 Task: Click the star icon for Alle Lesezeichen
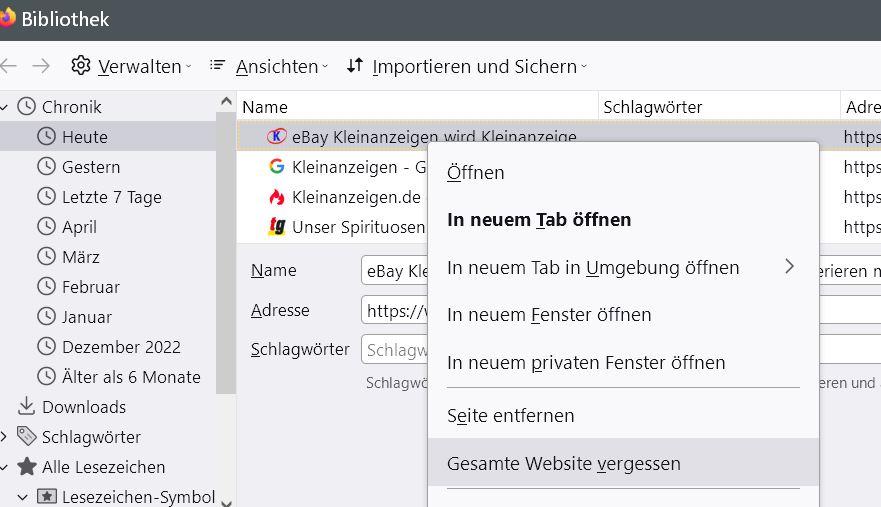[27, 467]
